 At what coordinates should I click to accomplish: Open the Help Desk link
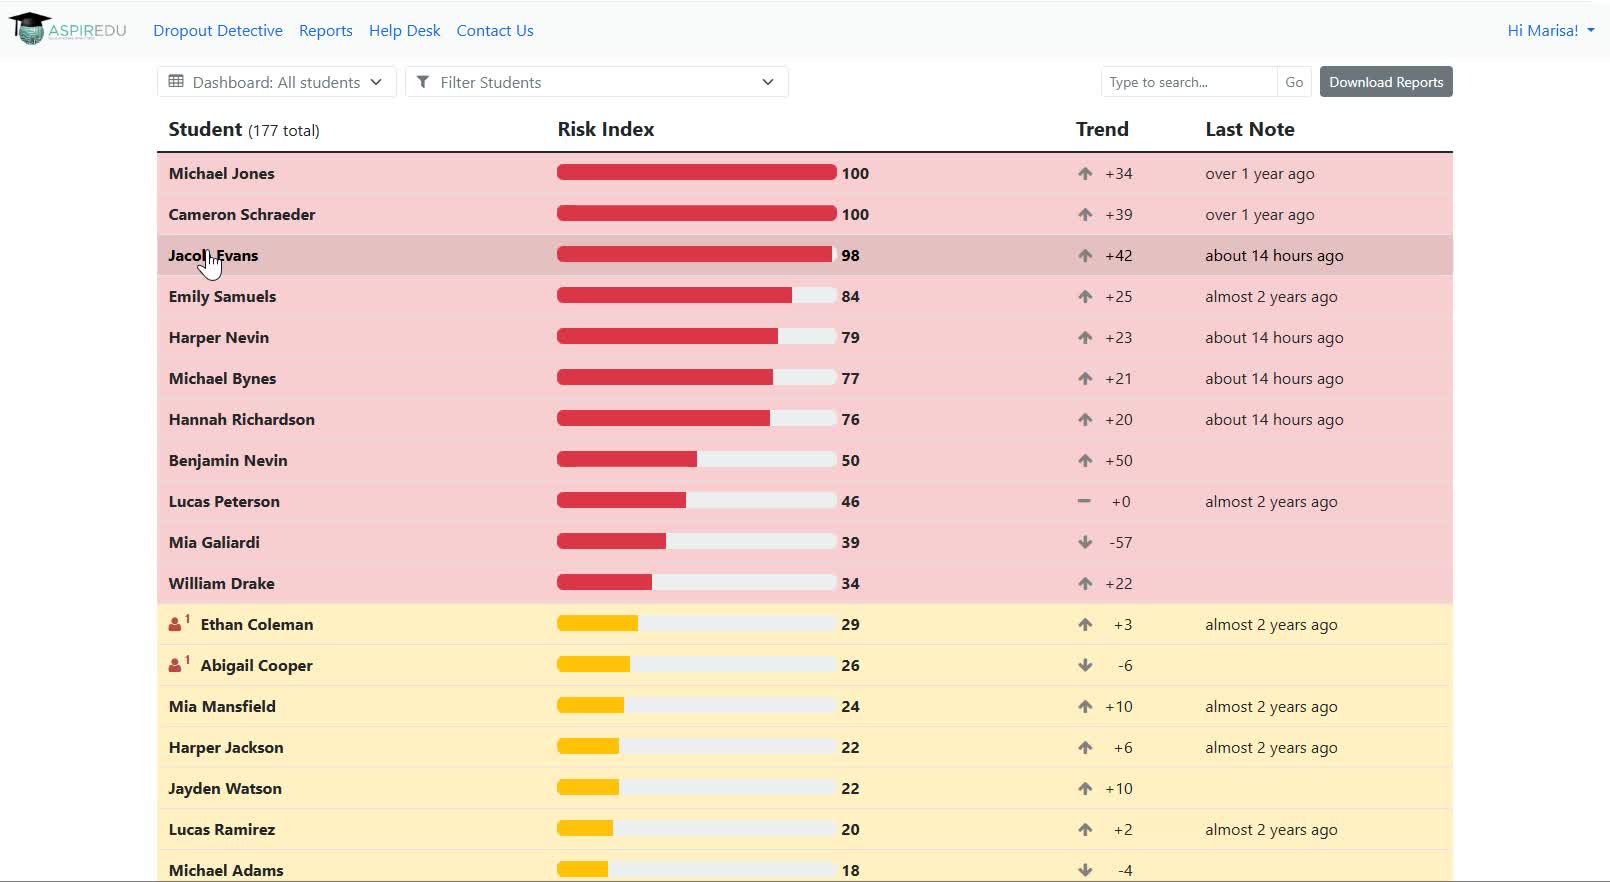point(404,31)
